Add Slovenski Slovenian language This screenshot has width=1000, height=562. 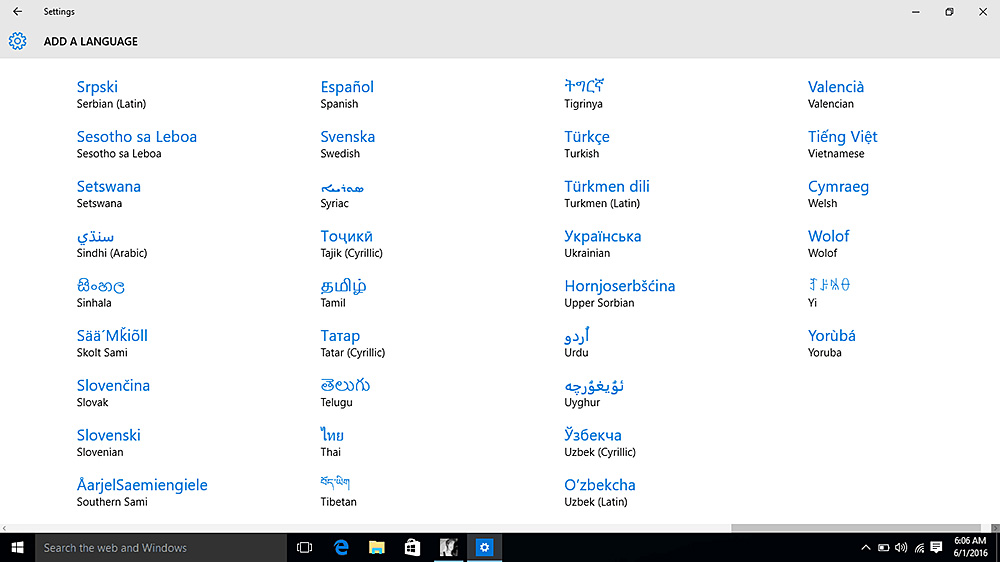108,442
